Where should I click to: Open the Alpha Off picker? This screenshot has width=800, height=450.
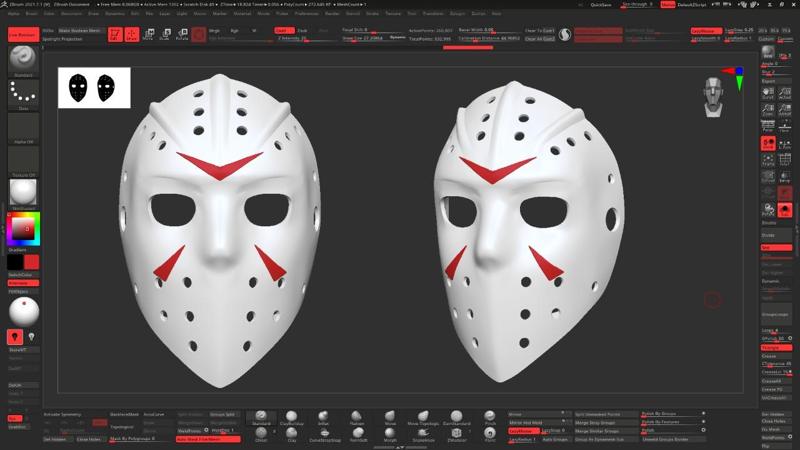coord(23,127)
